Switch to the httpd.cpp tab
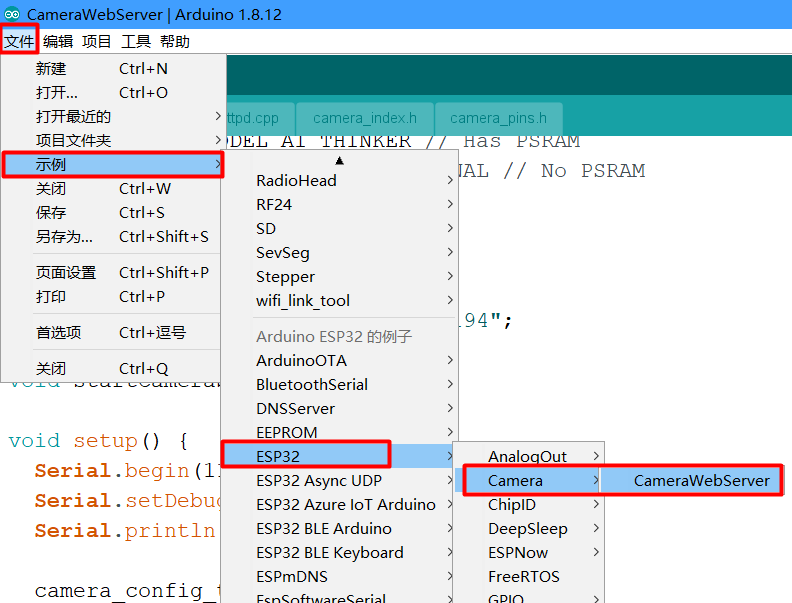The width and height of the screenshot is (792, 603). 260,118
